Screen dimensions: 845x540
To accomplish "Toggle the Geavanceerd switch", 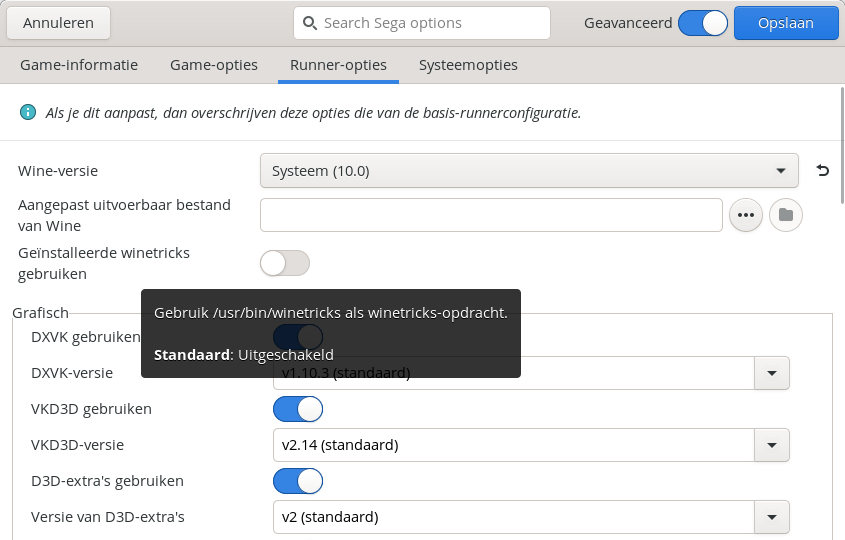I will 703,23.
